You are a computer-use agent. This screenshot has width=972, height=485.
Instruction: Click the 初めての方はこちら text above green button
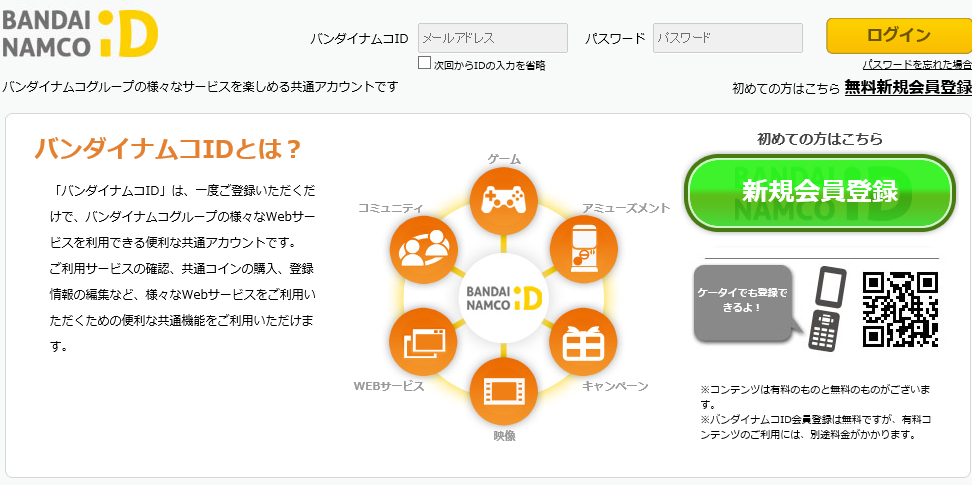click(x=820, y=139)
